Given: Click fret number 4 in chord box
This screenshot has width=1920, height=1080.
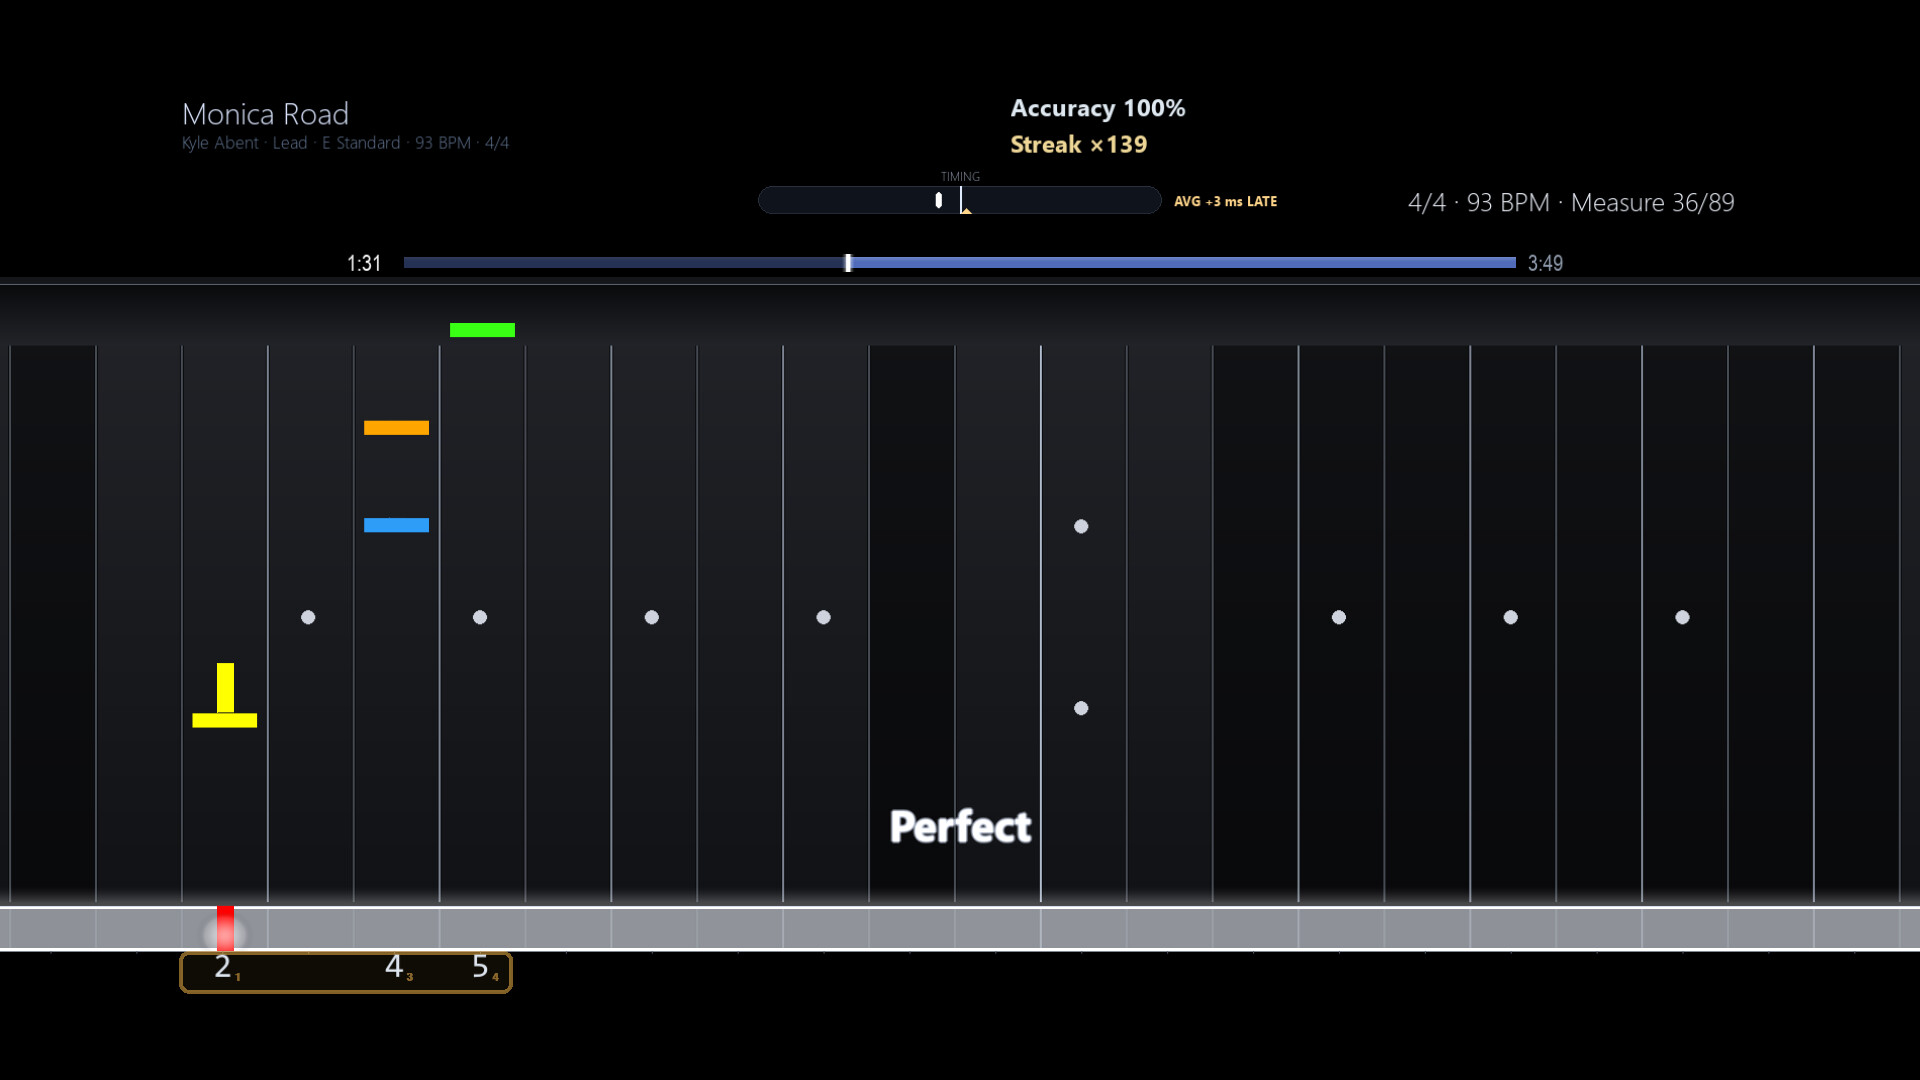Looking at the screenshot, I should pos(394,967).
